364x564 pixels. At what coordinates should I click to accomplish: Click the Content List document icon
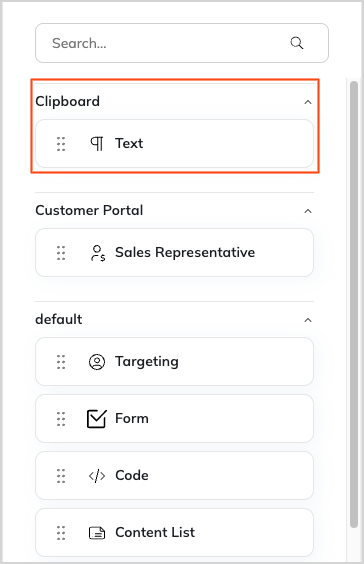pos(97,533)
